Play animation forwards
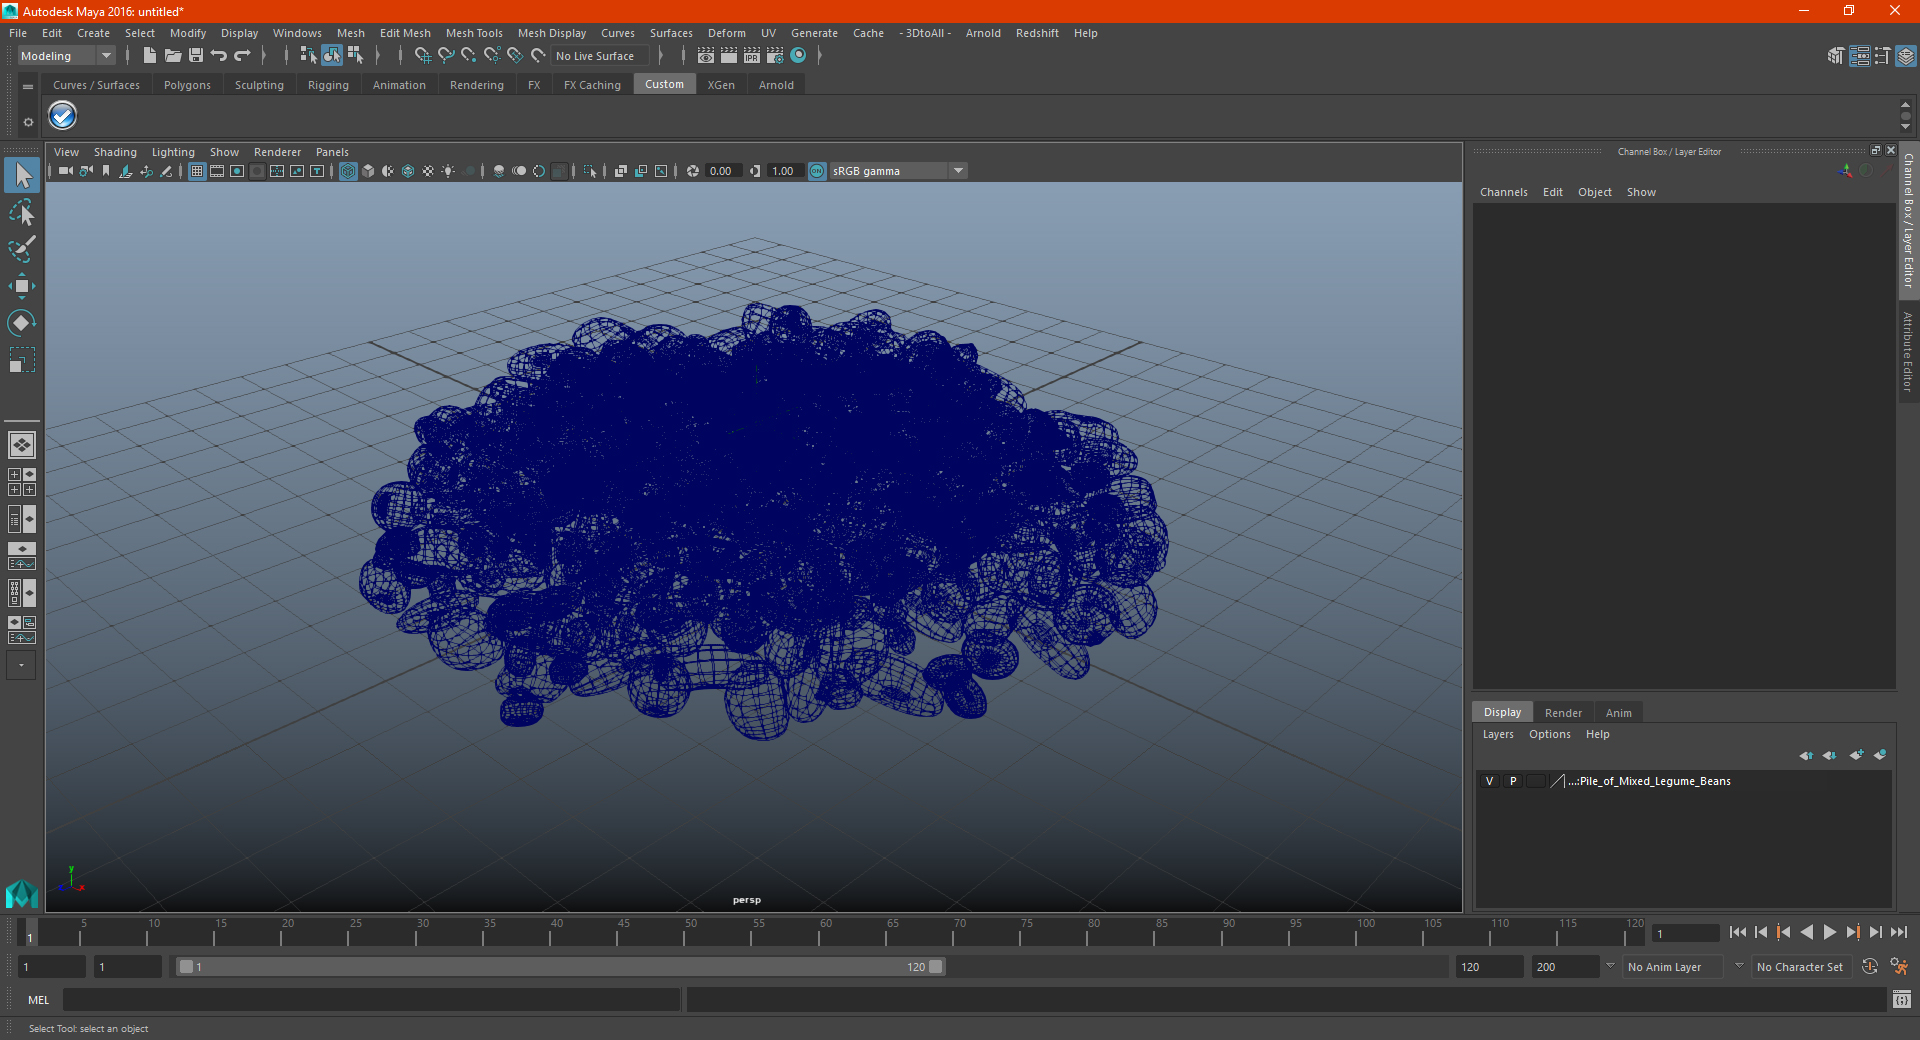 point(1829,932)
